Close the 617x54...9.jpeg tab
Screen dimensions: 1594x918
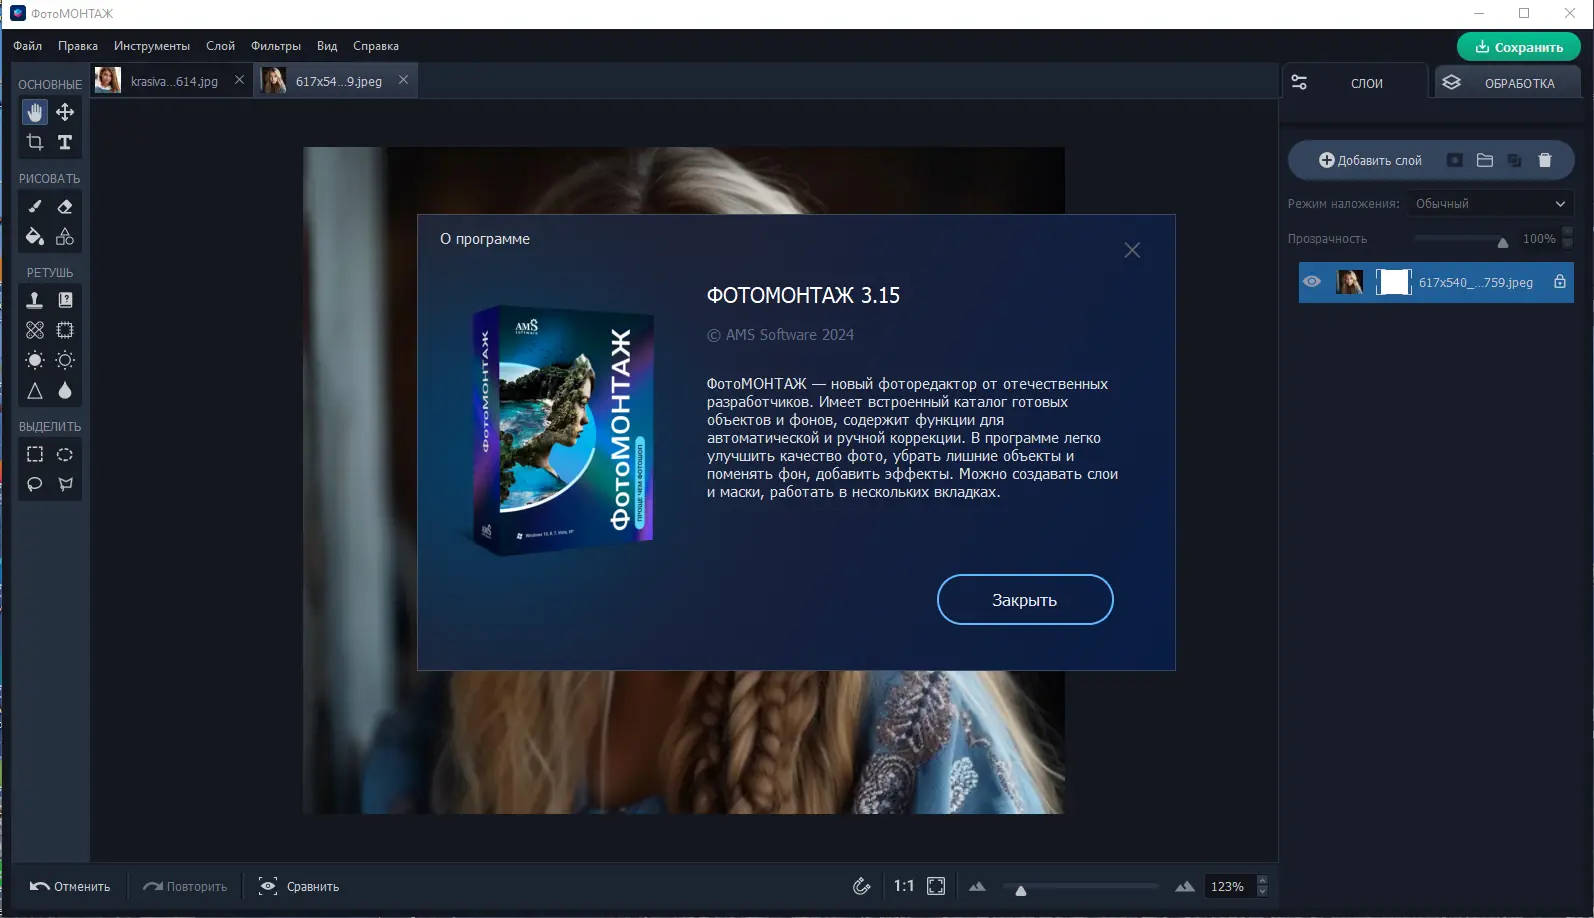(403, 80)
